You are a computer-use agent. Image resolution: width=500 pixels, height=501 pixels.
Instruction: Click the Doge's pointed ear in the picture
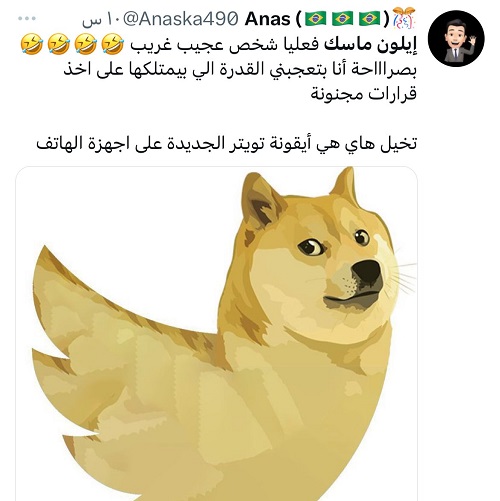(262, 200)
